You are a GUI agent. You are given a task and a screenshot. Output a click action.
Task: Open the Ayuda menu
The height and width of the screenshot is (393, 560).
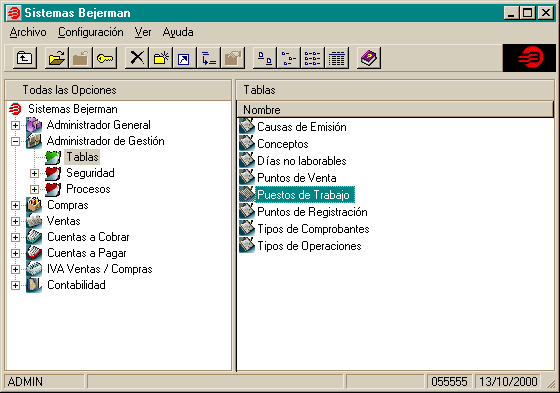(x=178, y=32)
